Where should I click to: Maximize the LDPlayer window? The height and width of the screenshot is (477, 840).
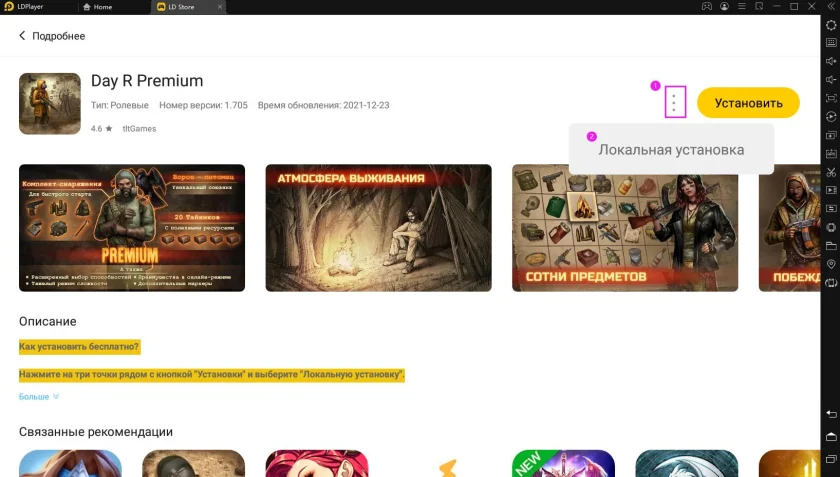pos(794,6)
